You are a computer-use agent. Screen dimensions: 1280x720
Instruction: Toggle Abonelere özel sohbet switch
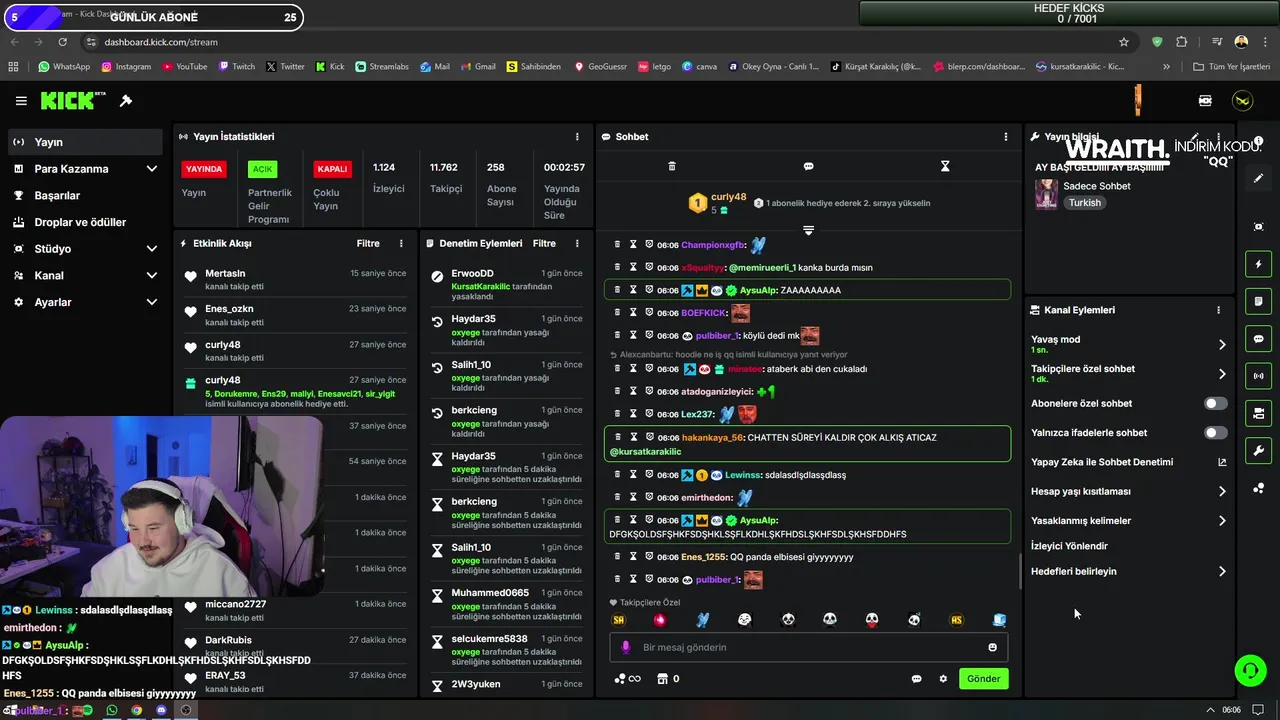[x=1215, y=403]
